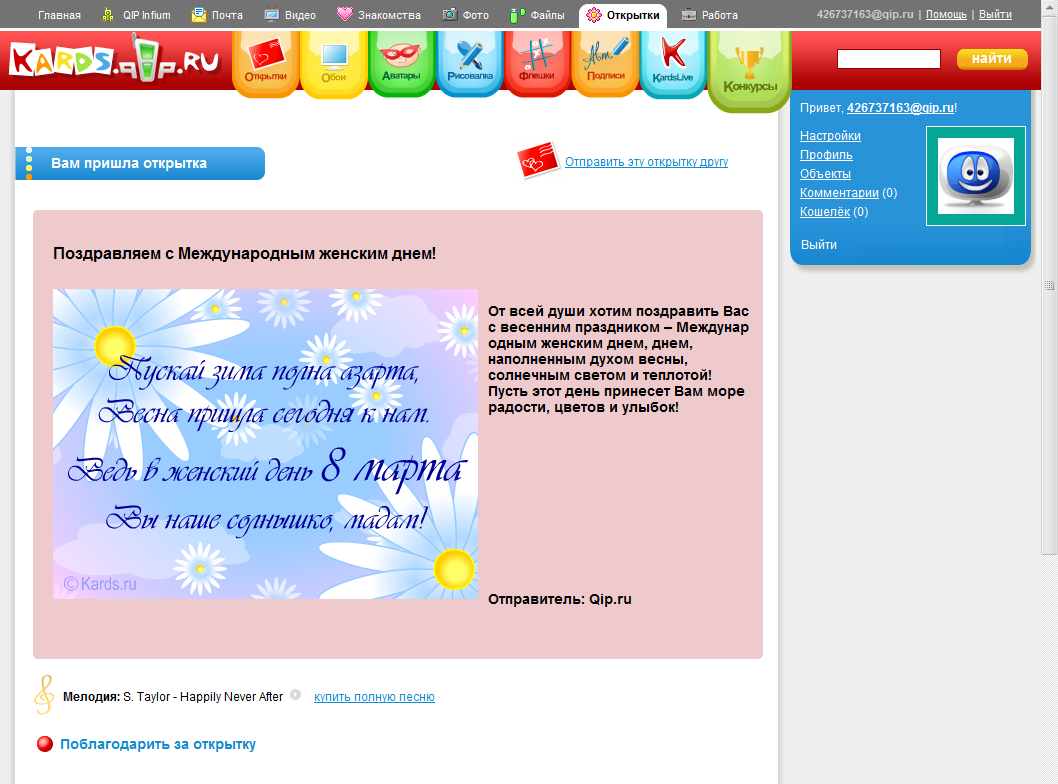Open the Аватары avatars icon

[x=401, y=63]
